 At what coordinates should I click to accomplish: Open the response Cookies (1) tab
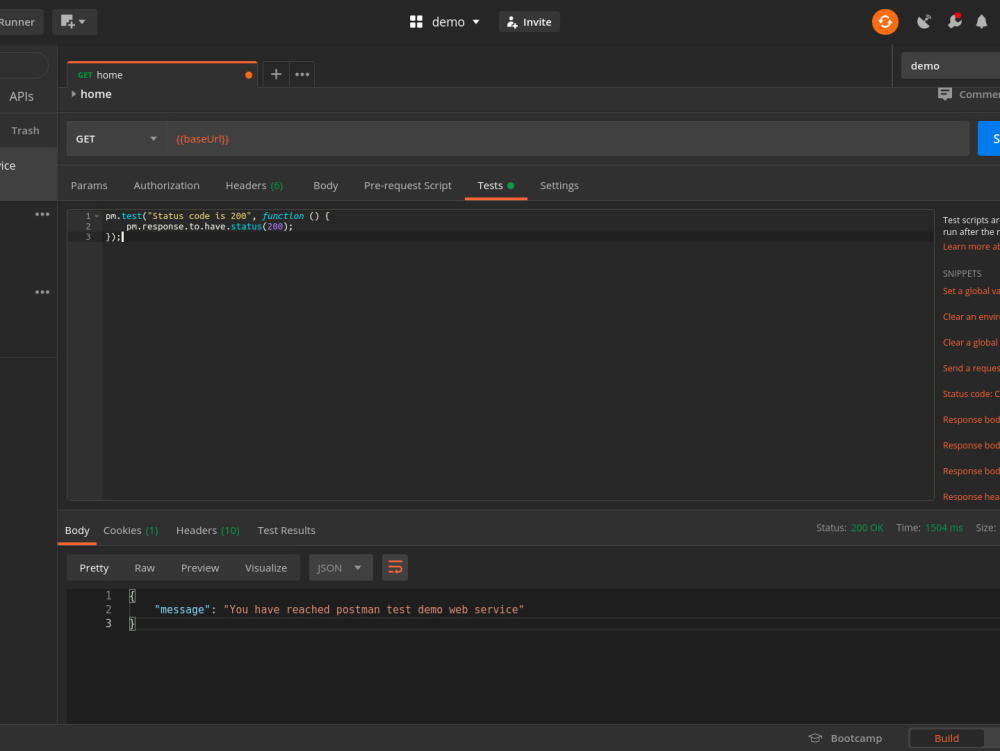click(x=131, y=530)
